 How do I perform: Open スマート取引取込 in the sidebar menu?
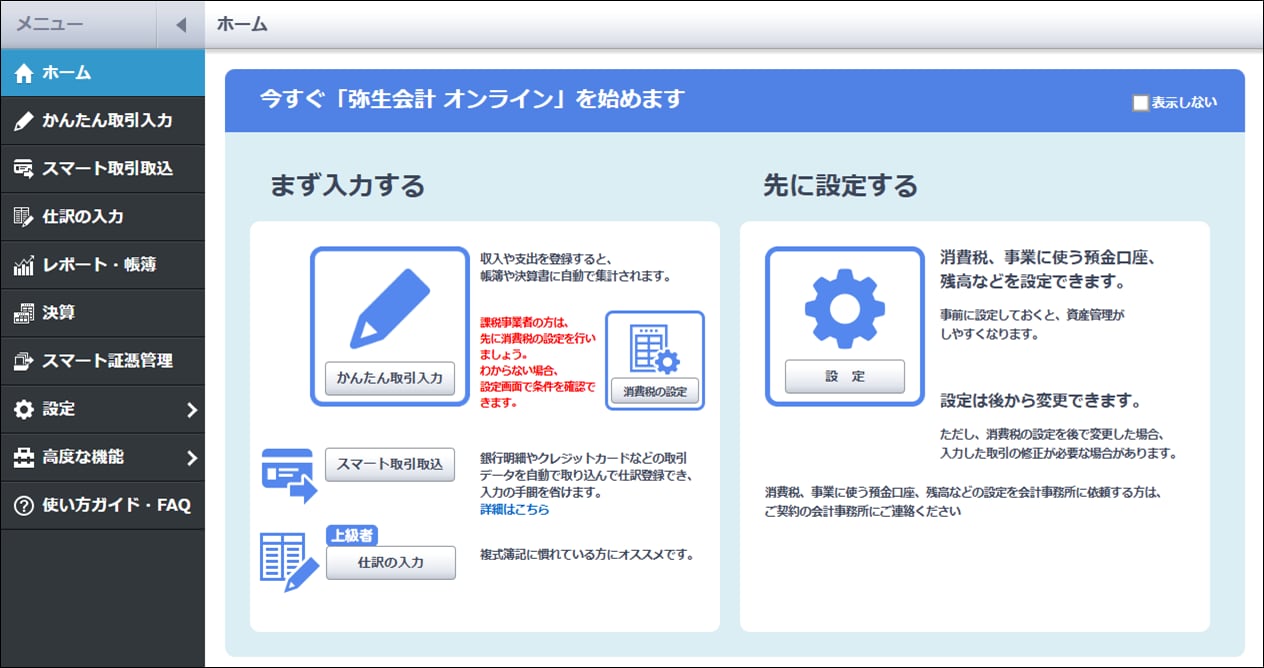[x=107, y=169]
